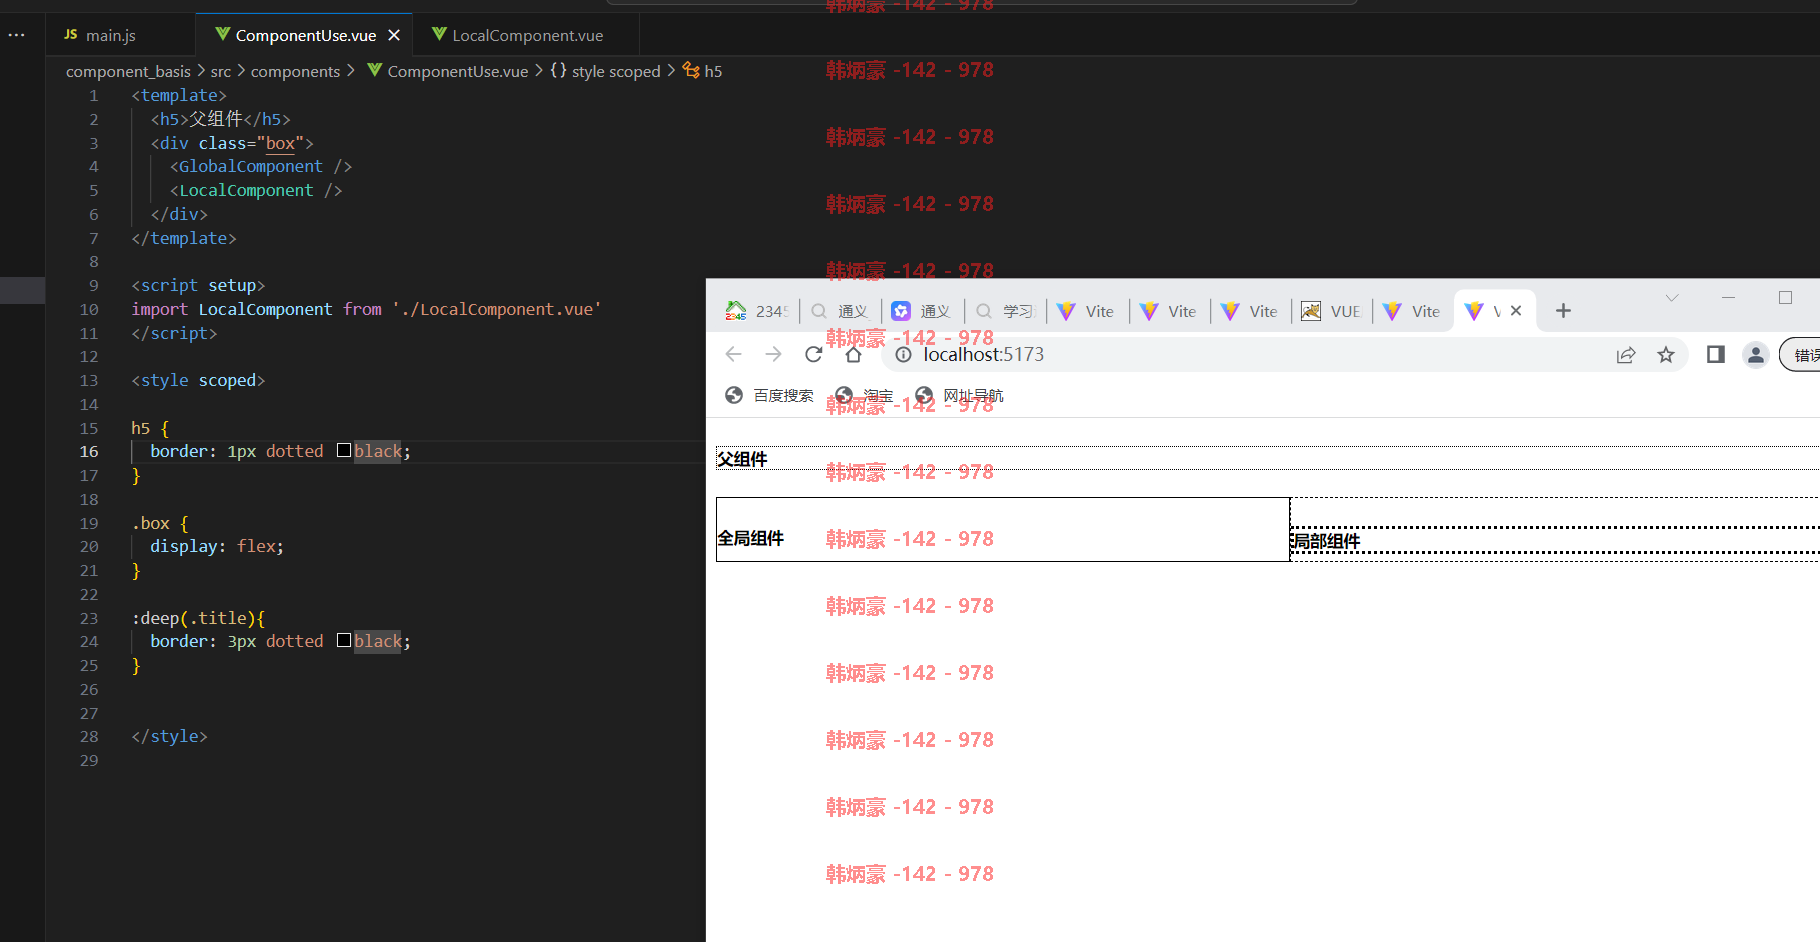The height and width of the screenshot is (942, 1820).
Task: Place cursor on the import LocalComponent line
Action: pos(366,309)
